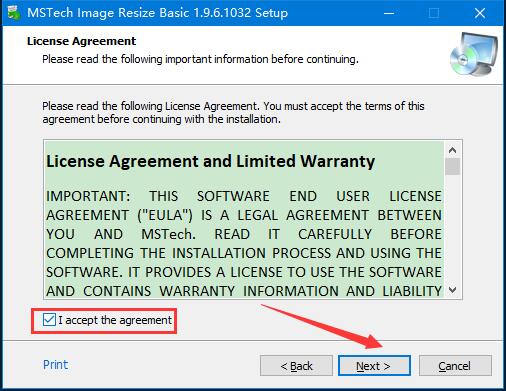Click the license scrollbar up arrow
The height and width of the screenshot is (391, 506).
coord(452,150)
